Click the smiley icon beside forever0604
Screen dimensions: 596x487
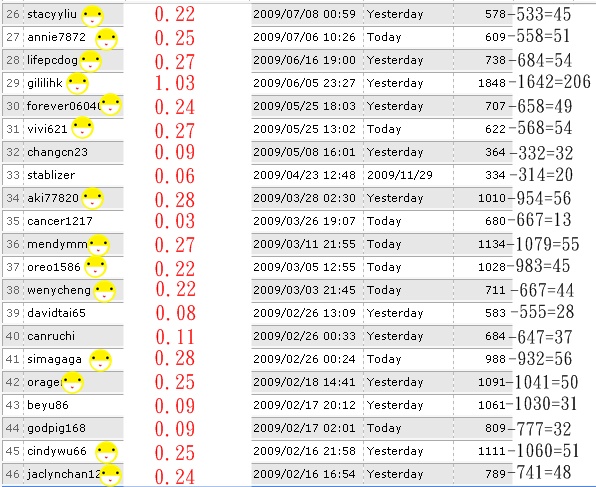coord(111,104)
